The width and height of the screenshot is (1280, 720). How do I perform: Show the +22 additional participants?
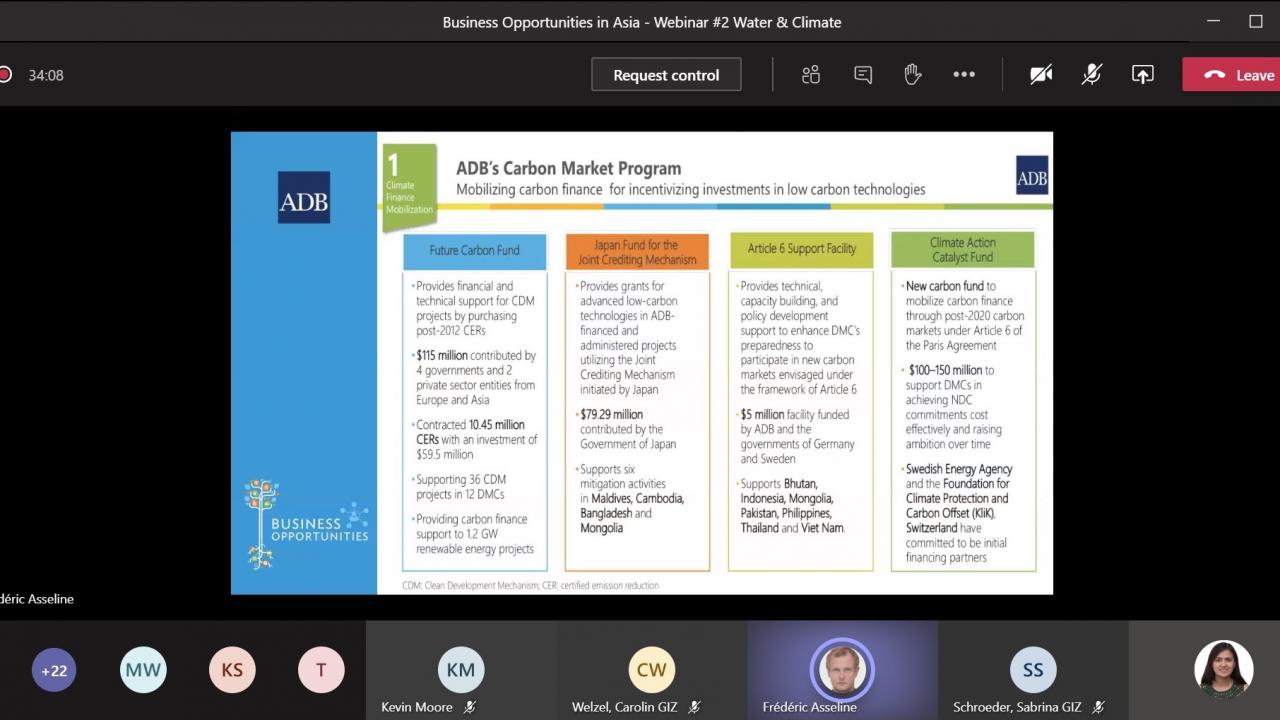pyautogui.click(x=54, y=670)
